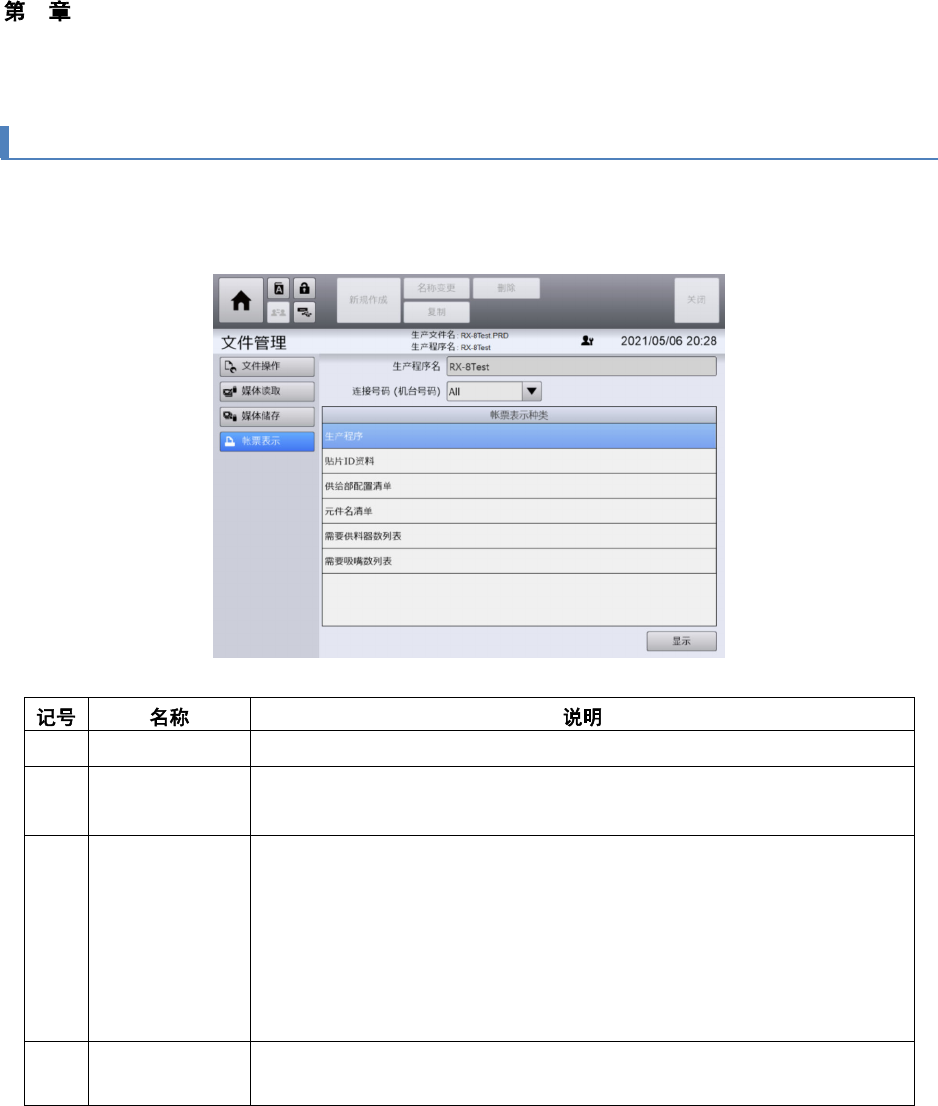Open the 媒体读取 sidebar menu

(267, 391)
